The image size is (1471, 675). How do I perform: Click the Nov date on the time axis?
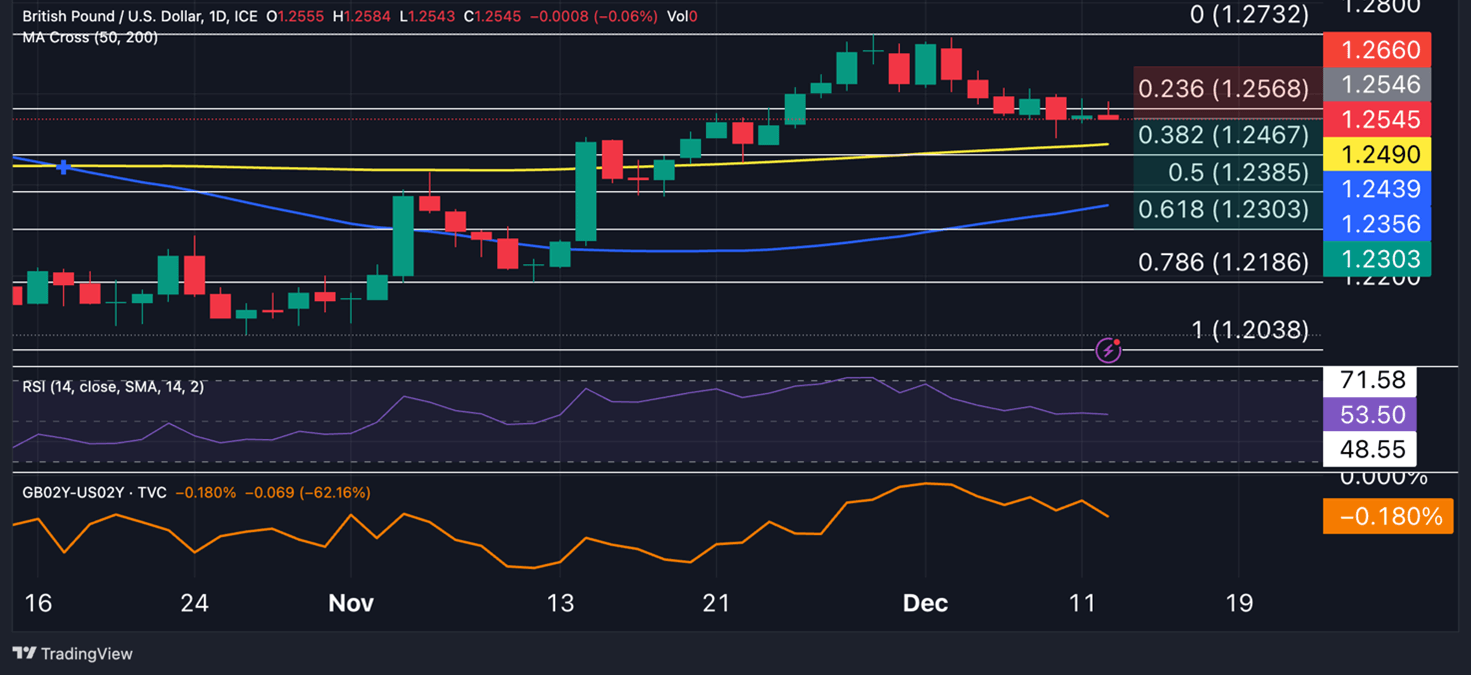point(351,604)
